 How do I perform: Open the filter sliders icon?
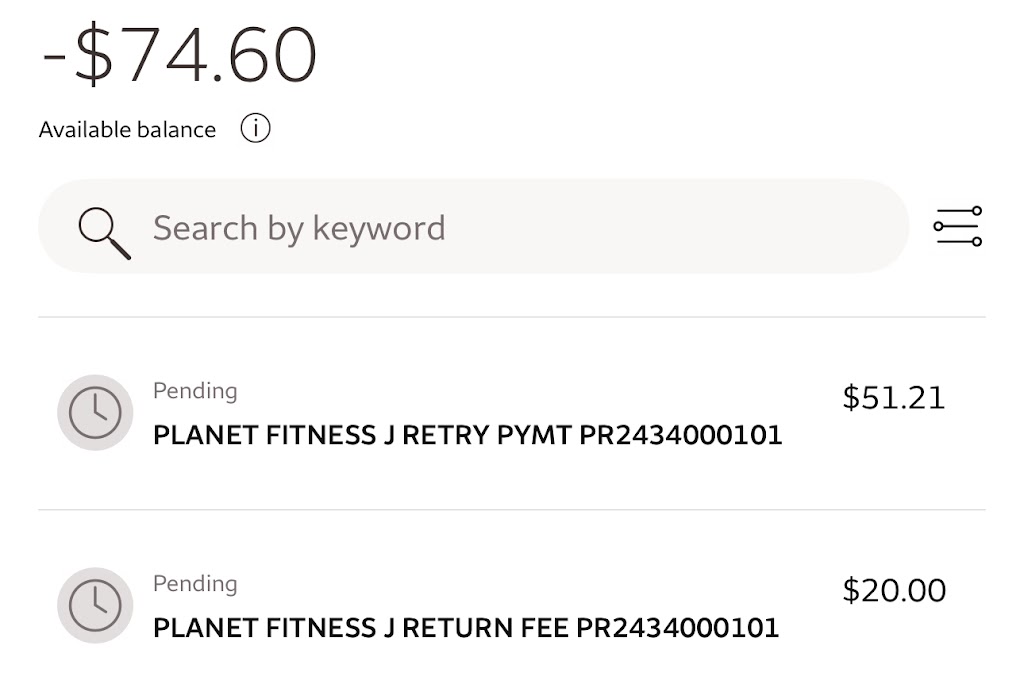[957, 227]
